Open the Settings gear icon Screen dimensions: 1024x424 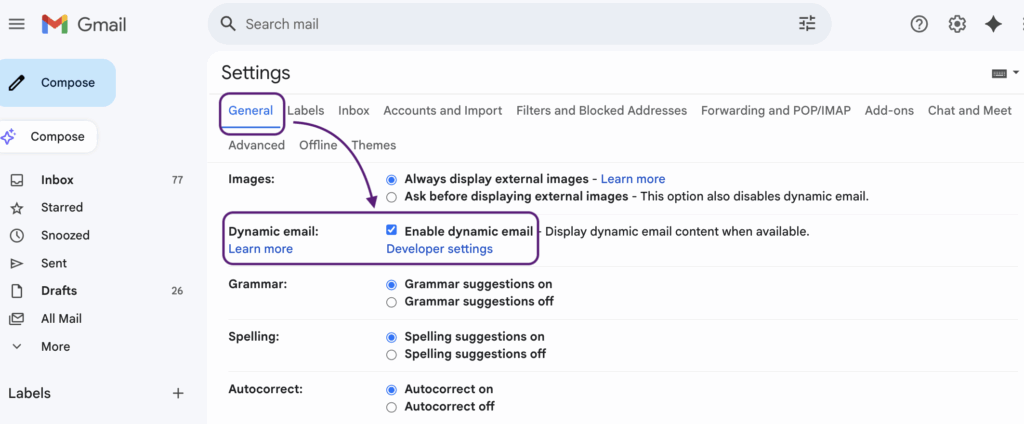tap(957, 24)
